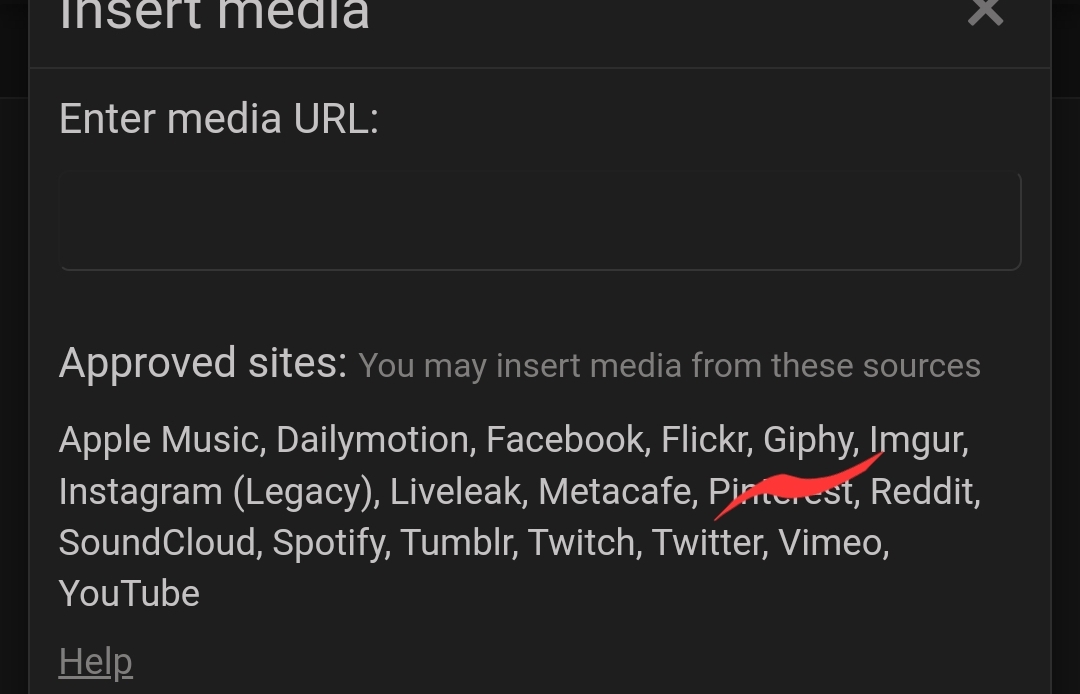Select Liveleak in approved sites
This screenshot has width=1080, height=694.
455,492
